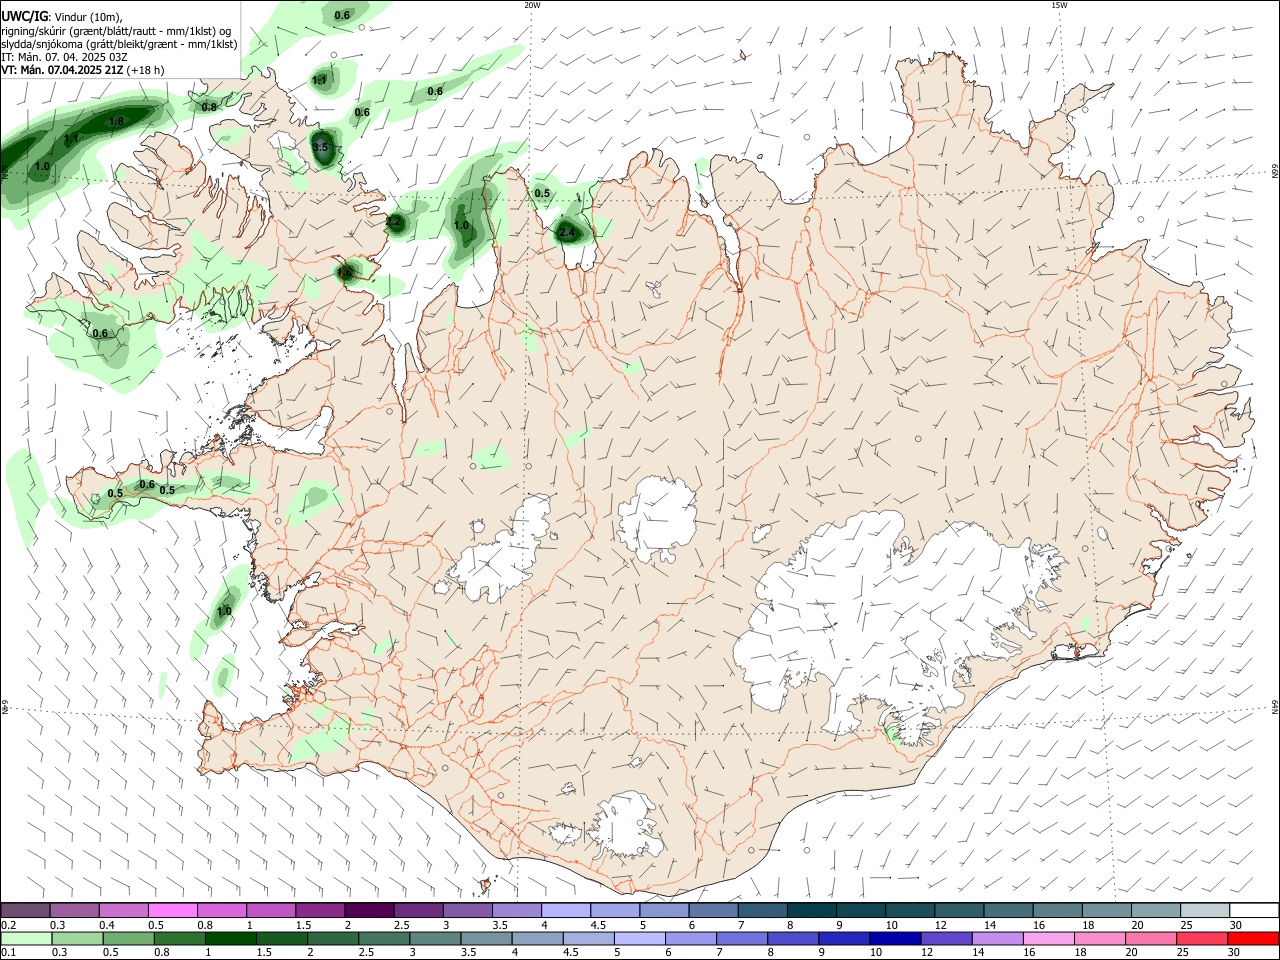
Task: Select the bright pink swatch labeled 0.5 in upper row
Action: point(172,910)
